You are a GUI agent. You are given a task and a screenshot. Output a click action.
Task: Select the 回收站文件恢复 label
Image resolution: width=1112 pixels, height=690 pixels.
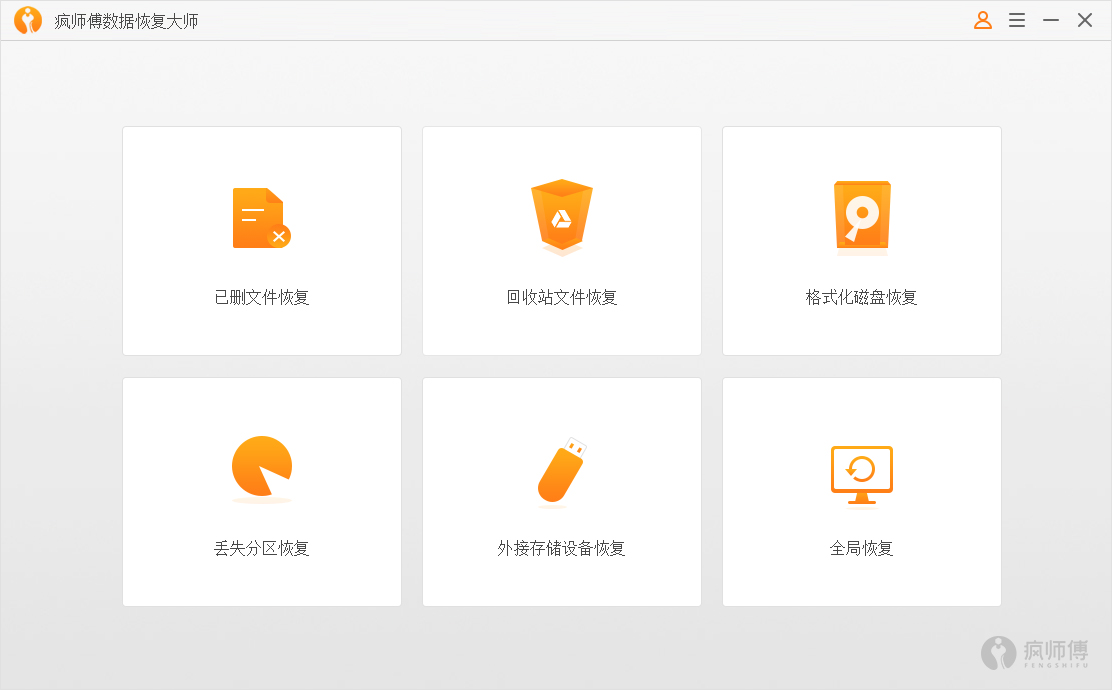pyautogui.click(x=562, y=297)
